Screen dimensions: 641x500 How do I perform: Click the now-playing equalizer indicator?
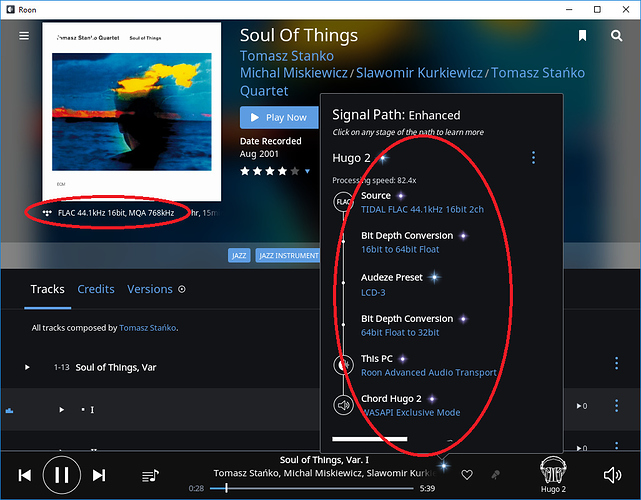tap(9, 410)
